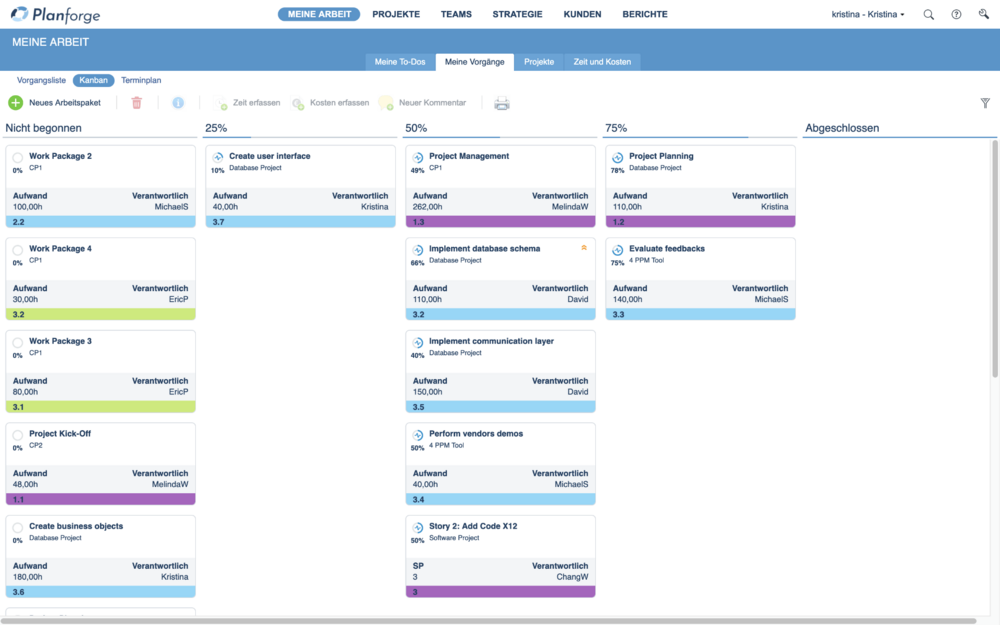This screenshot has height=625, width=1000.
Task: Click the printer icon in toolbar
Action: coord(502,103)
